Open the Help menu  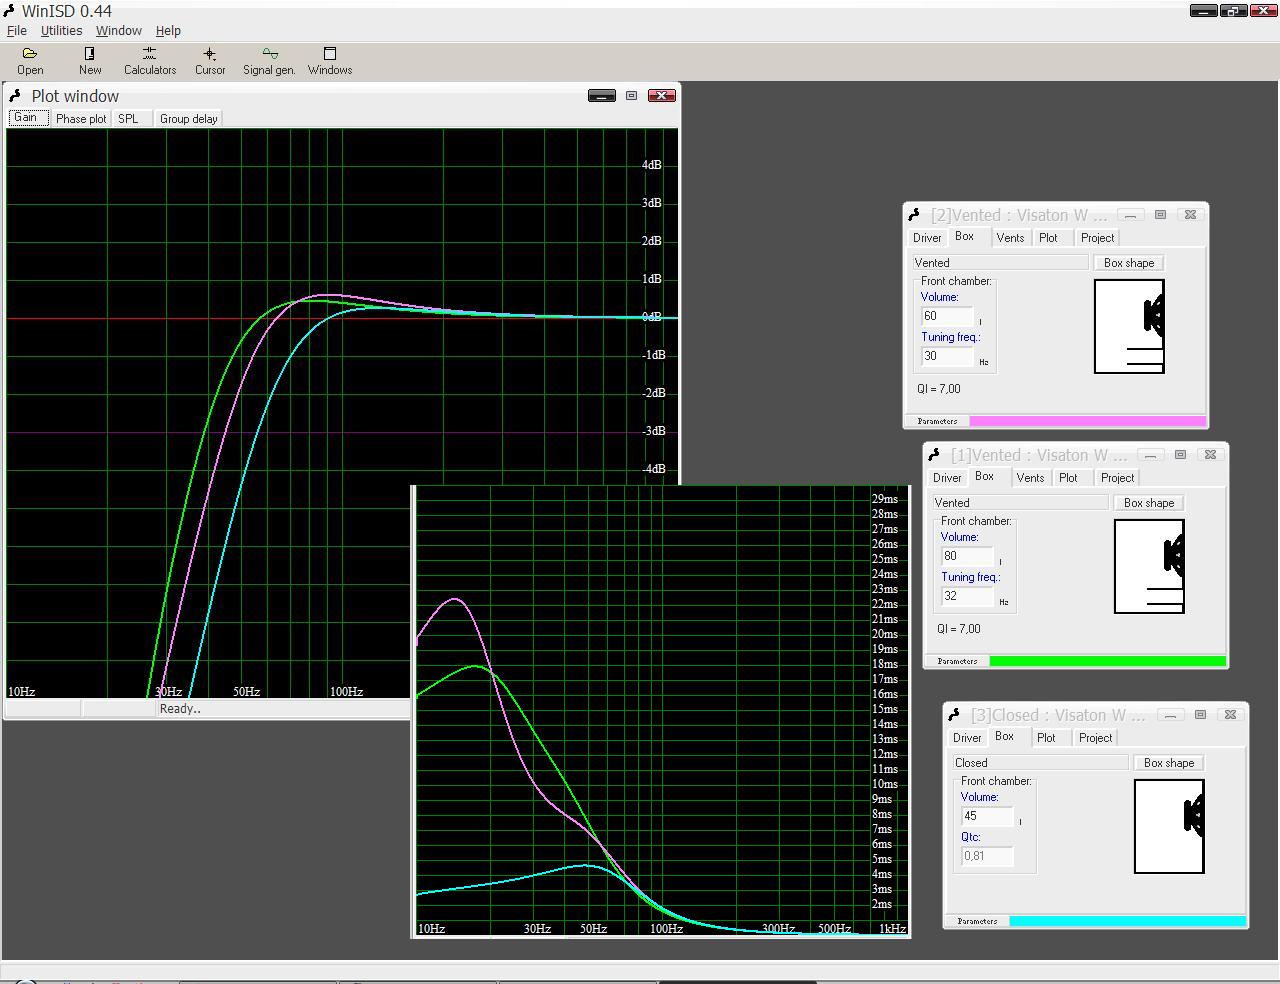click(168, 31)
